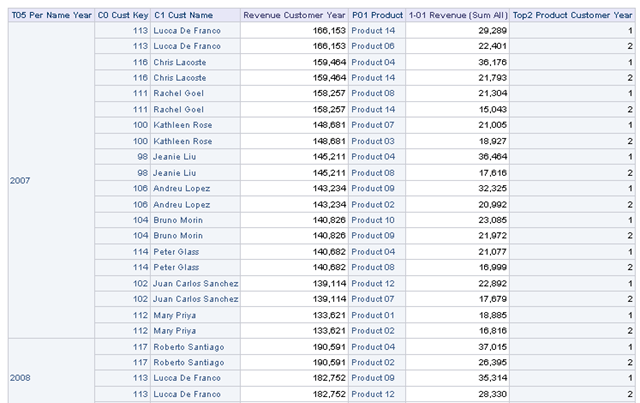Click Peter Glass name beside Product 04

click(x=176, y=252)
